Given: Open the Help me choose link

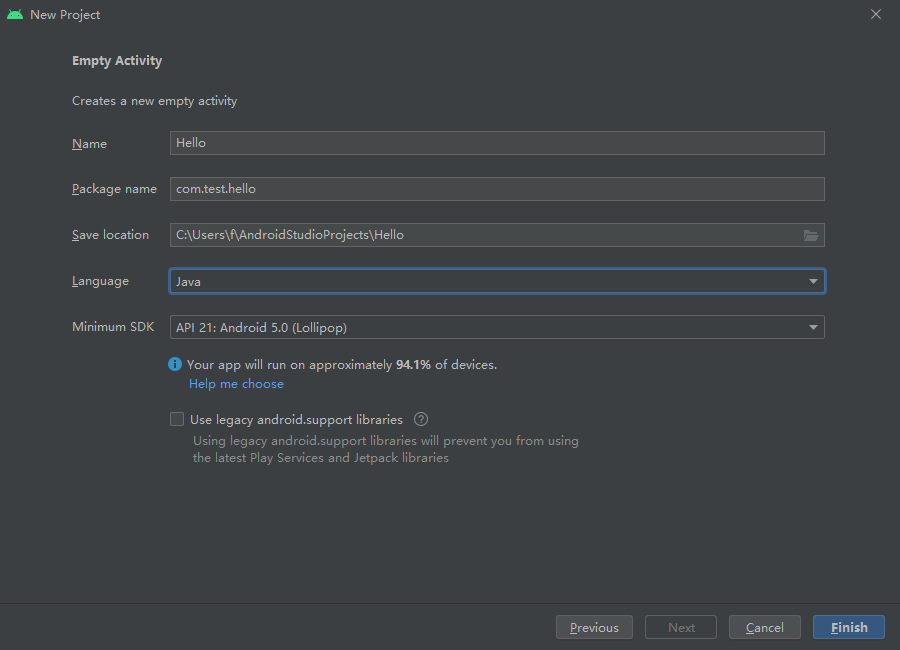Looking at the screenshot, I should (x=236, y=384).
